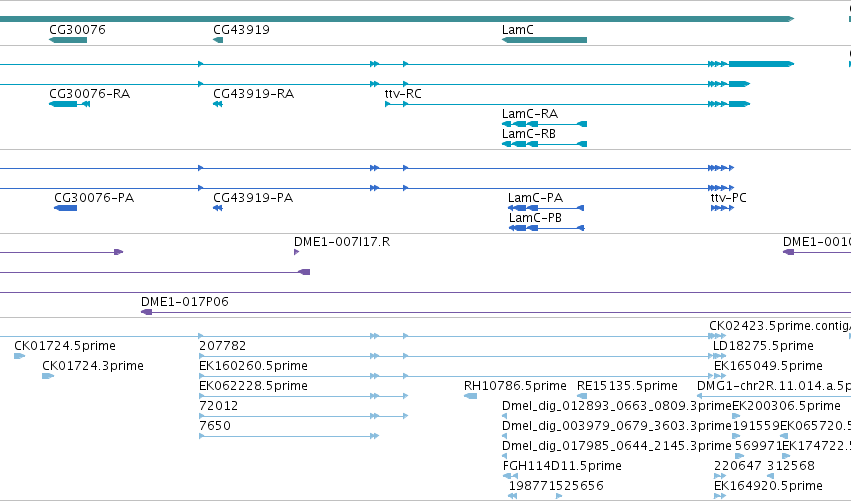Select the FGH114D11.5prime EST label

coord(562,466)
